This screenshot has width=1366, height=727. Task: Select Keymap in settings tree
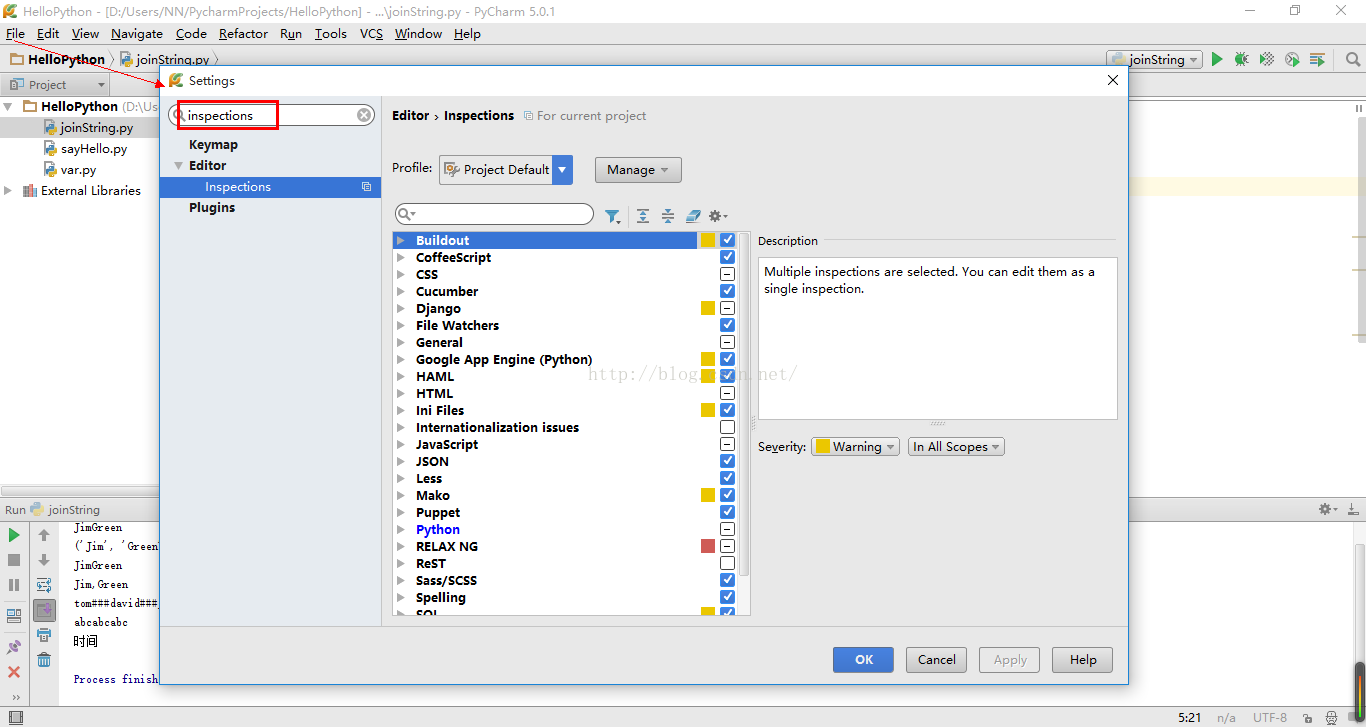(213, 145)
